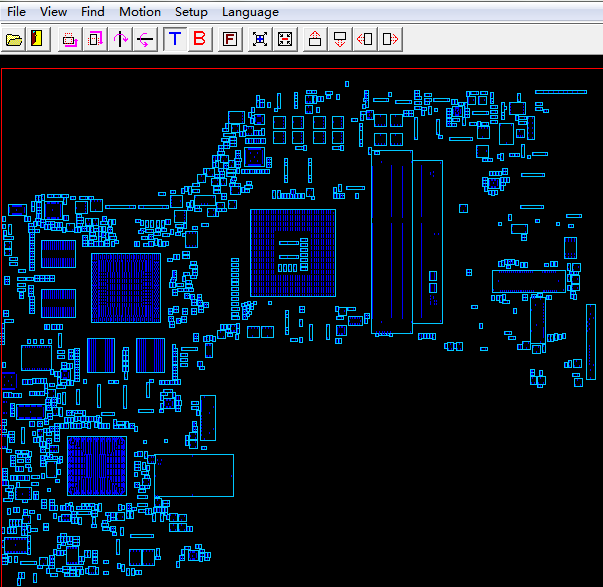Move view left with red arrow icon

point(365,39)
